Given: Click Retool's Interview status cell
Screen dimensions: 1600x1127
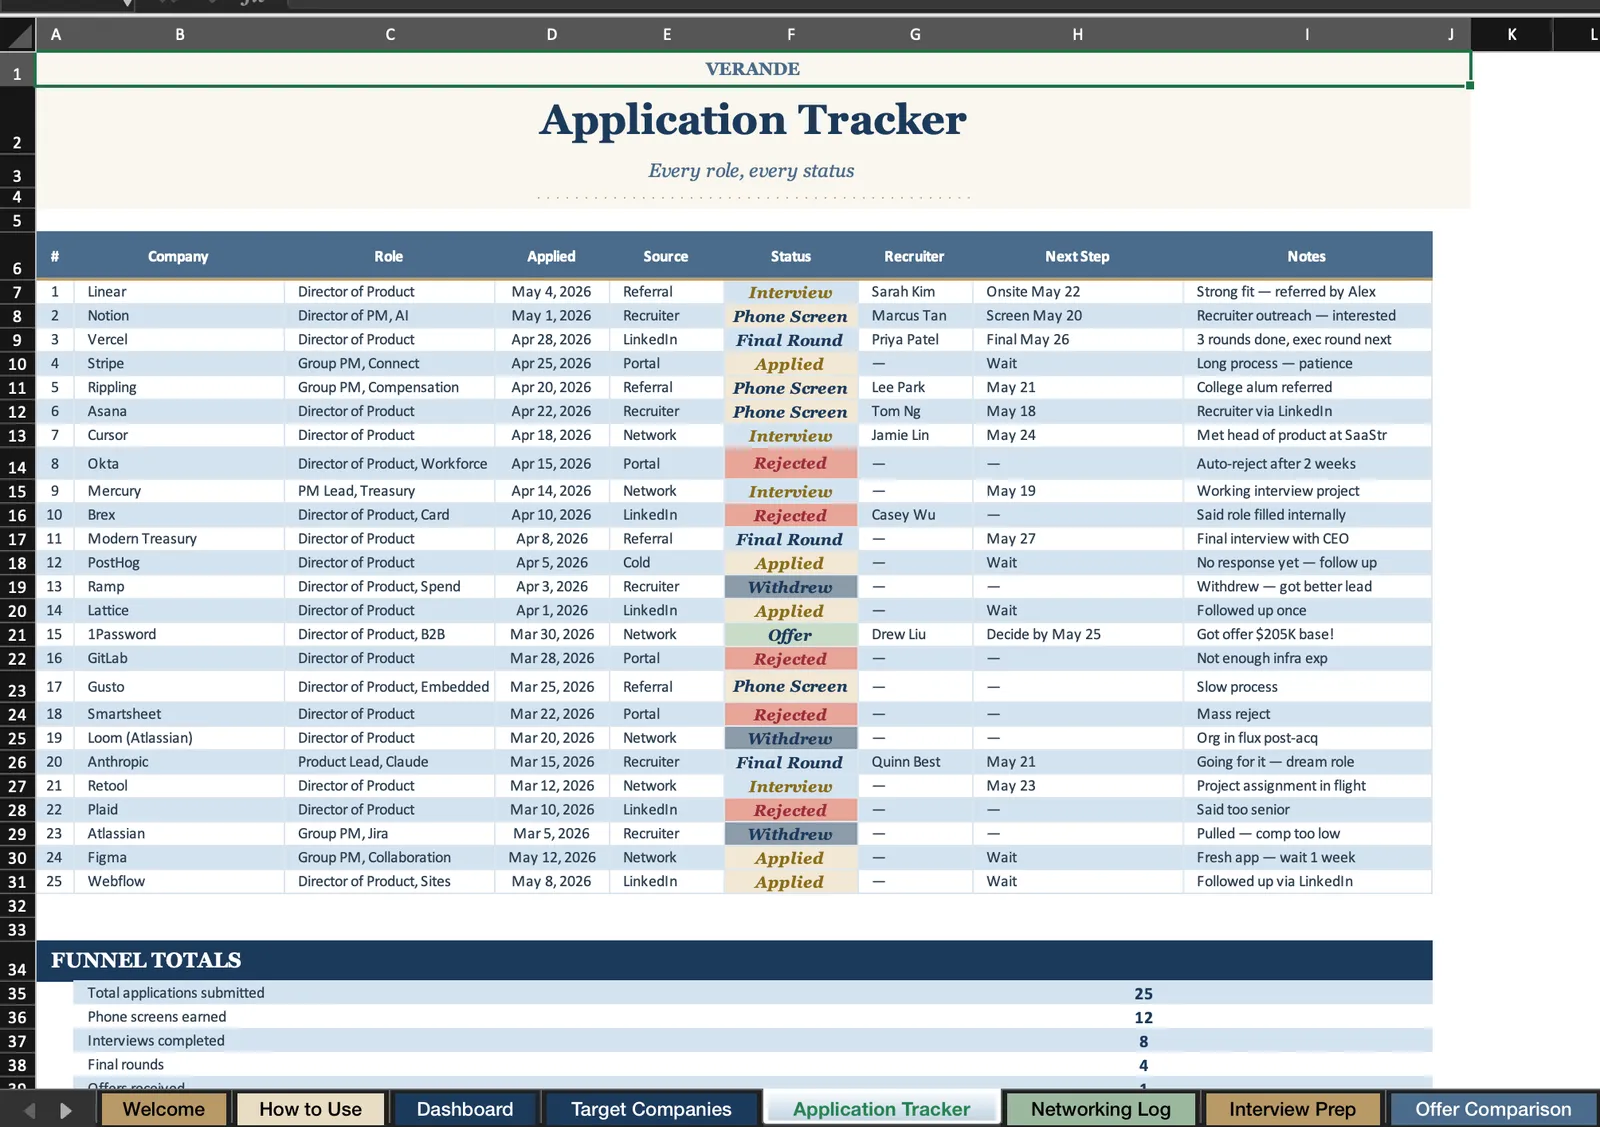Looking at the screenshot, I should point(790,786).
